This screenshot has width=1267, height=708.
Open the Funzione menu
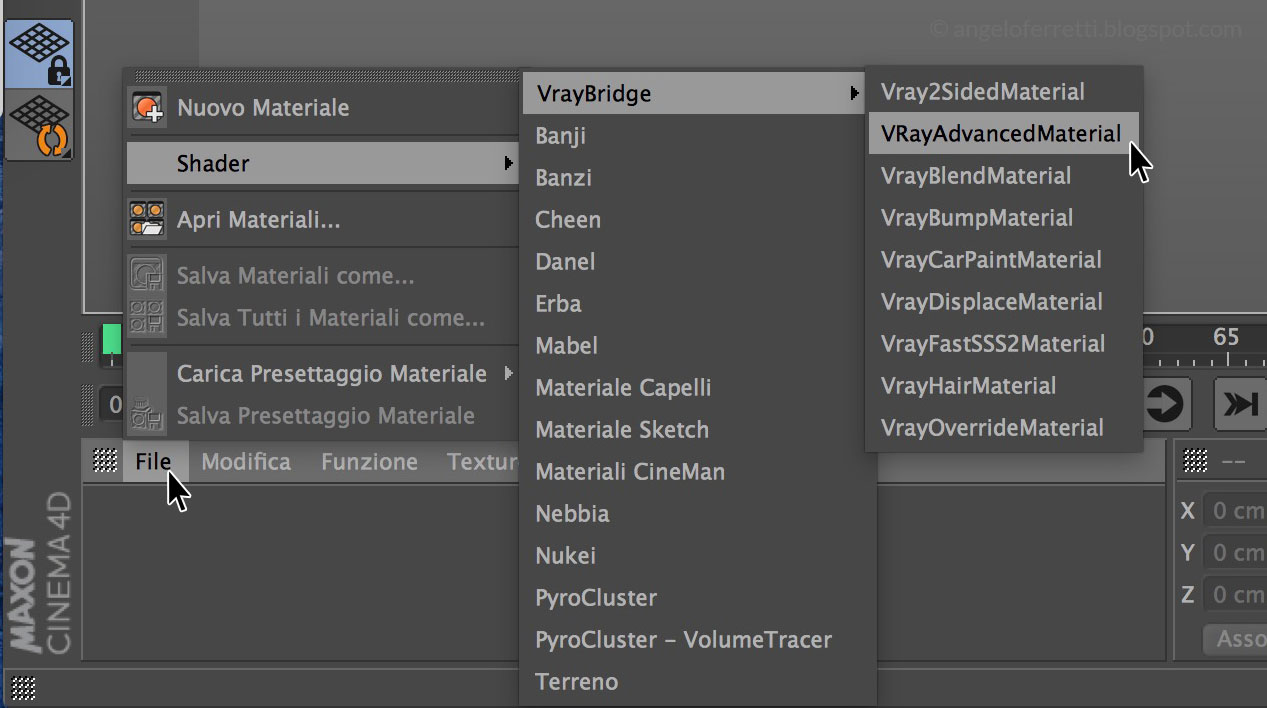click(369, 462)
